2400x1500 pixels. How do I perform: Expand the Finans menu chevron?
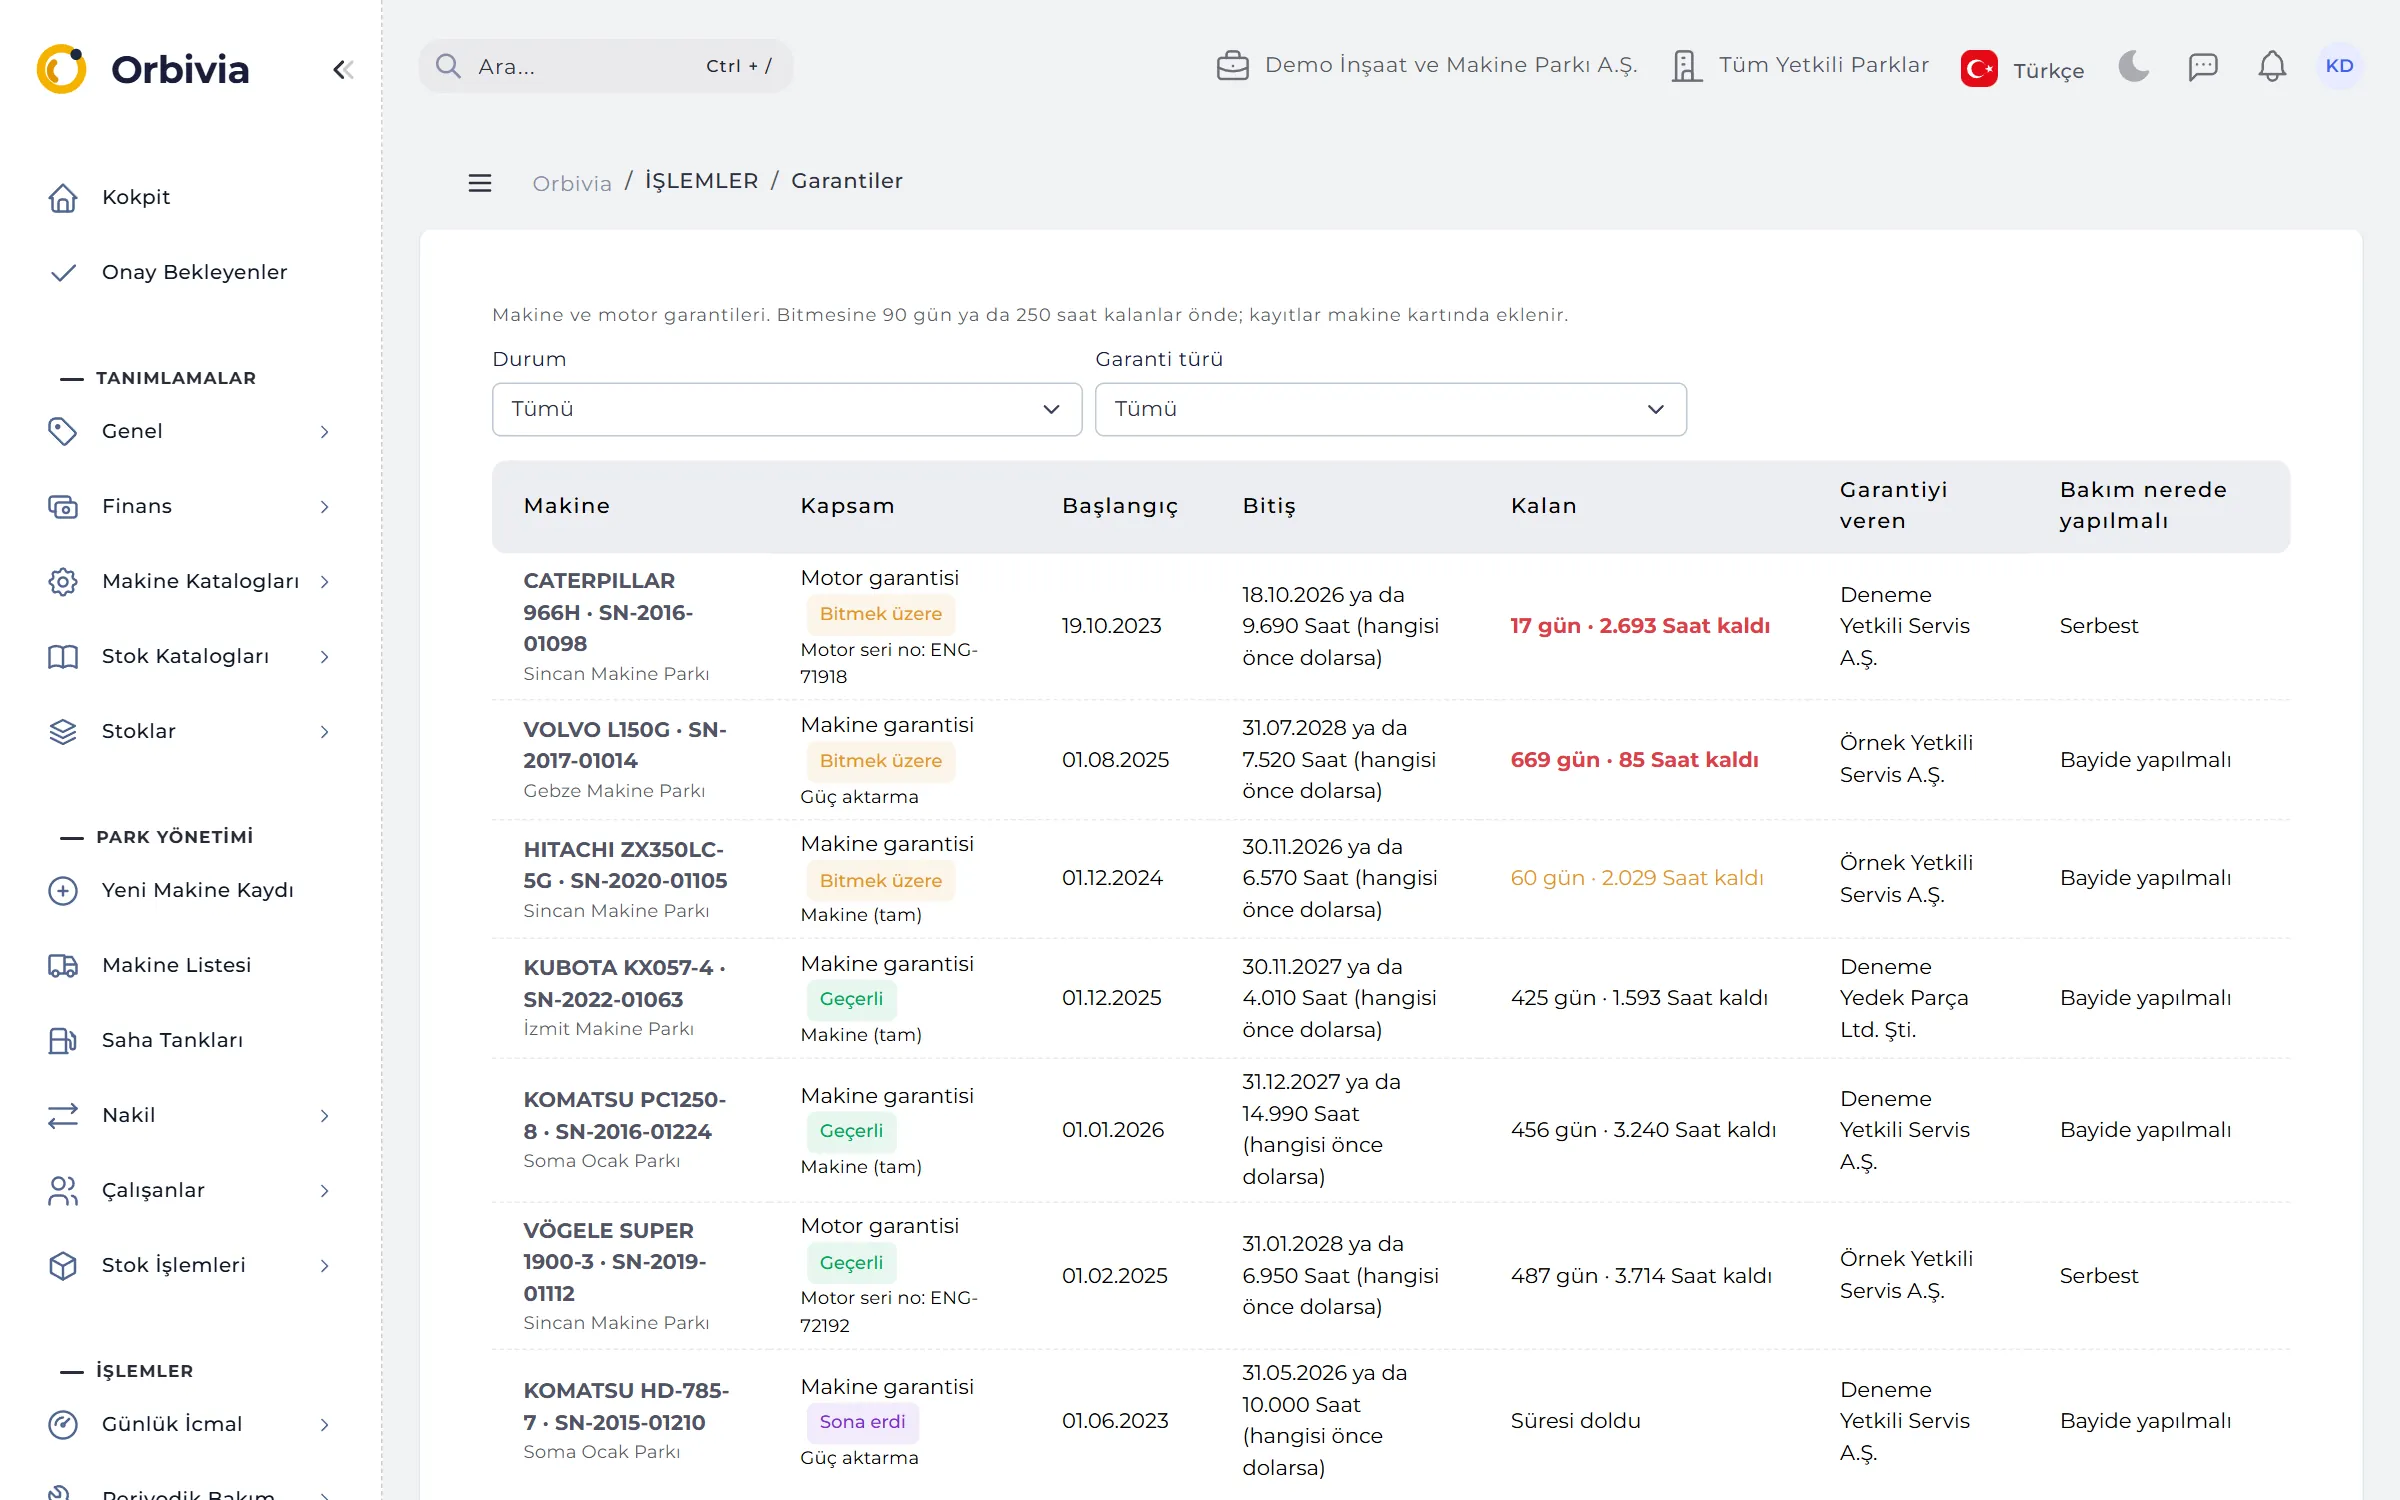click(x=324, y=506)
